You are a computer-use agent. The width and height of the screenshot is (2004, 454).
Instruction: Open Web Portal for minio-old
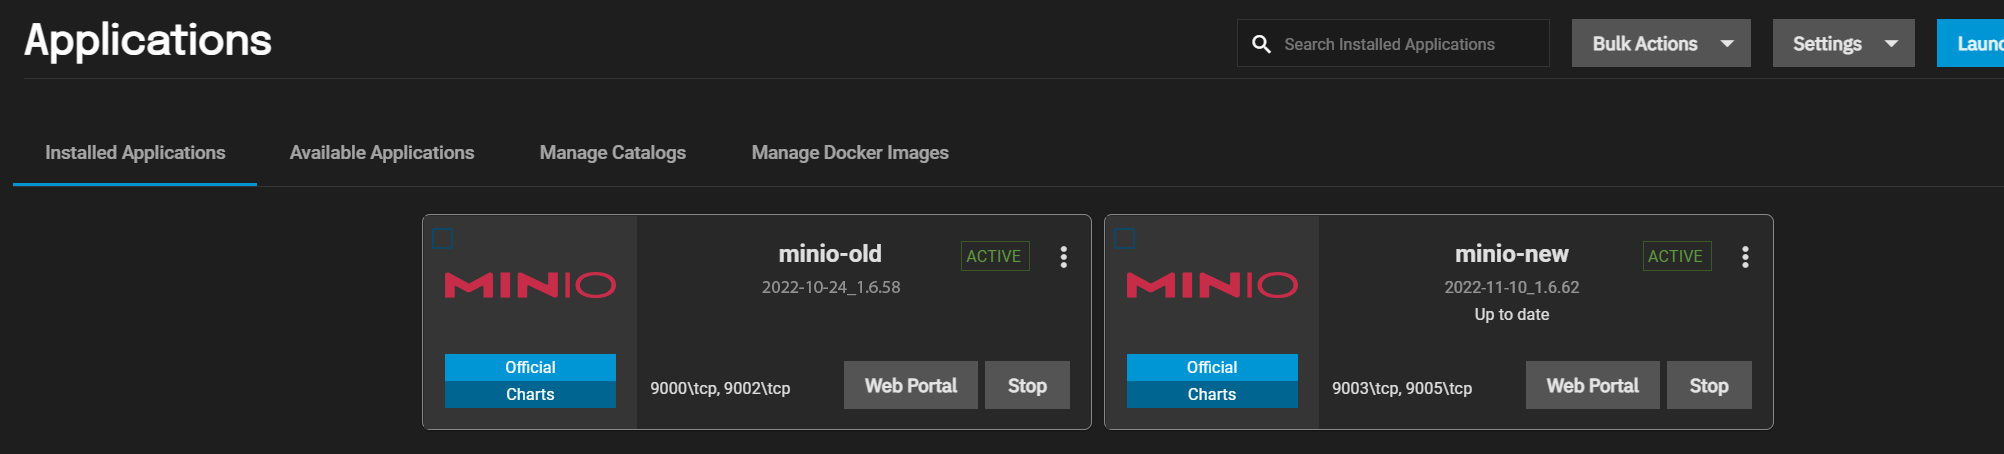pos(910,386)
